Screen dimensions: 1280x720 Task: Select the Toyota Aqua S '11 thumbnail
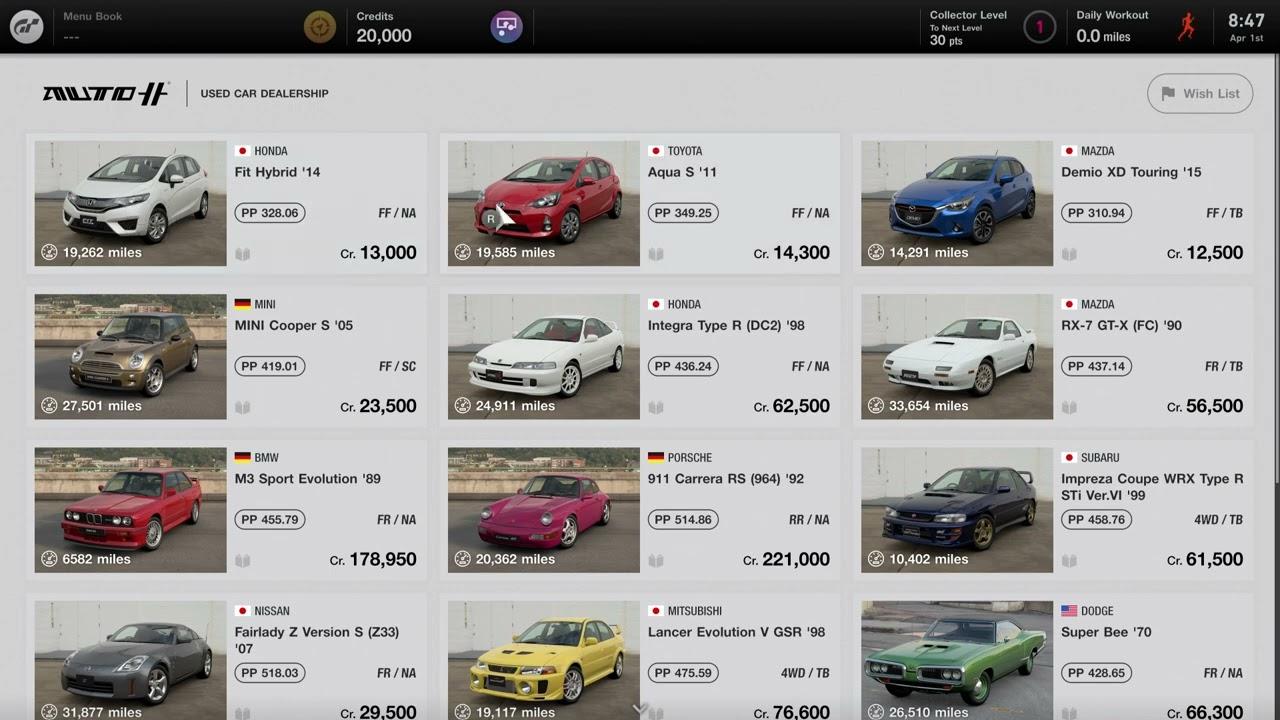(543, 203)
